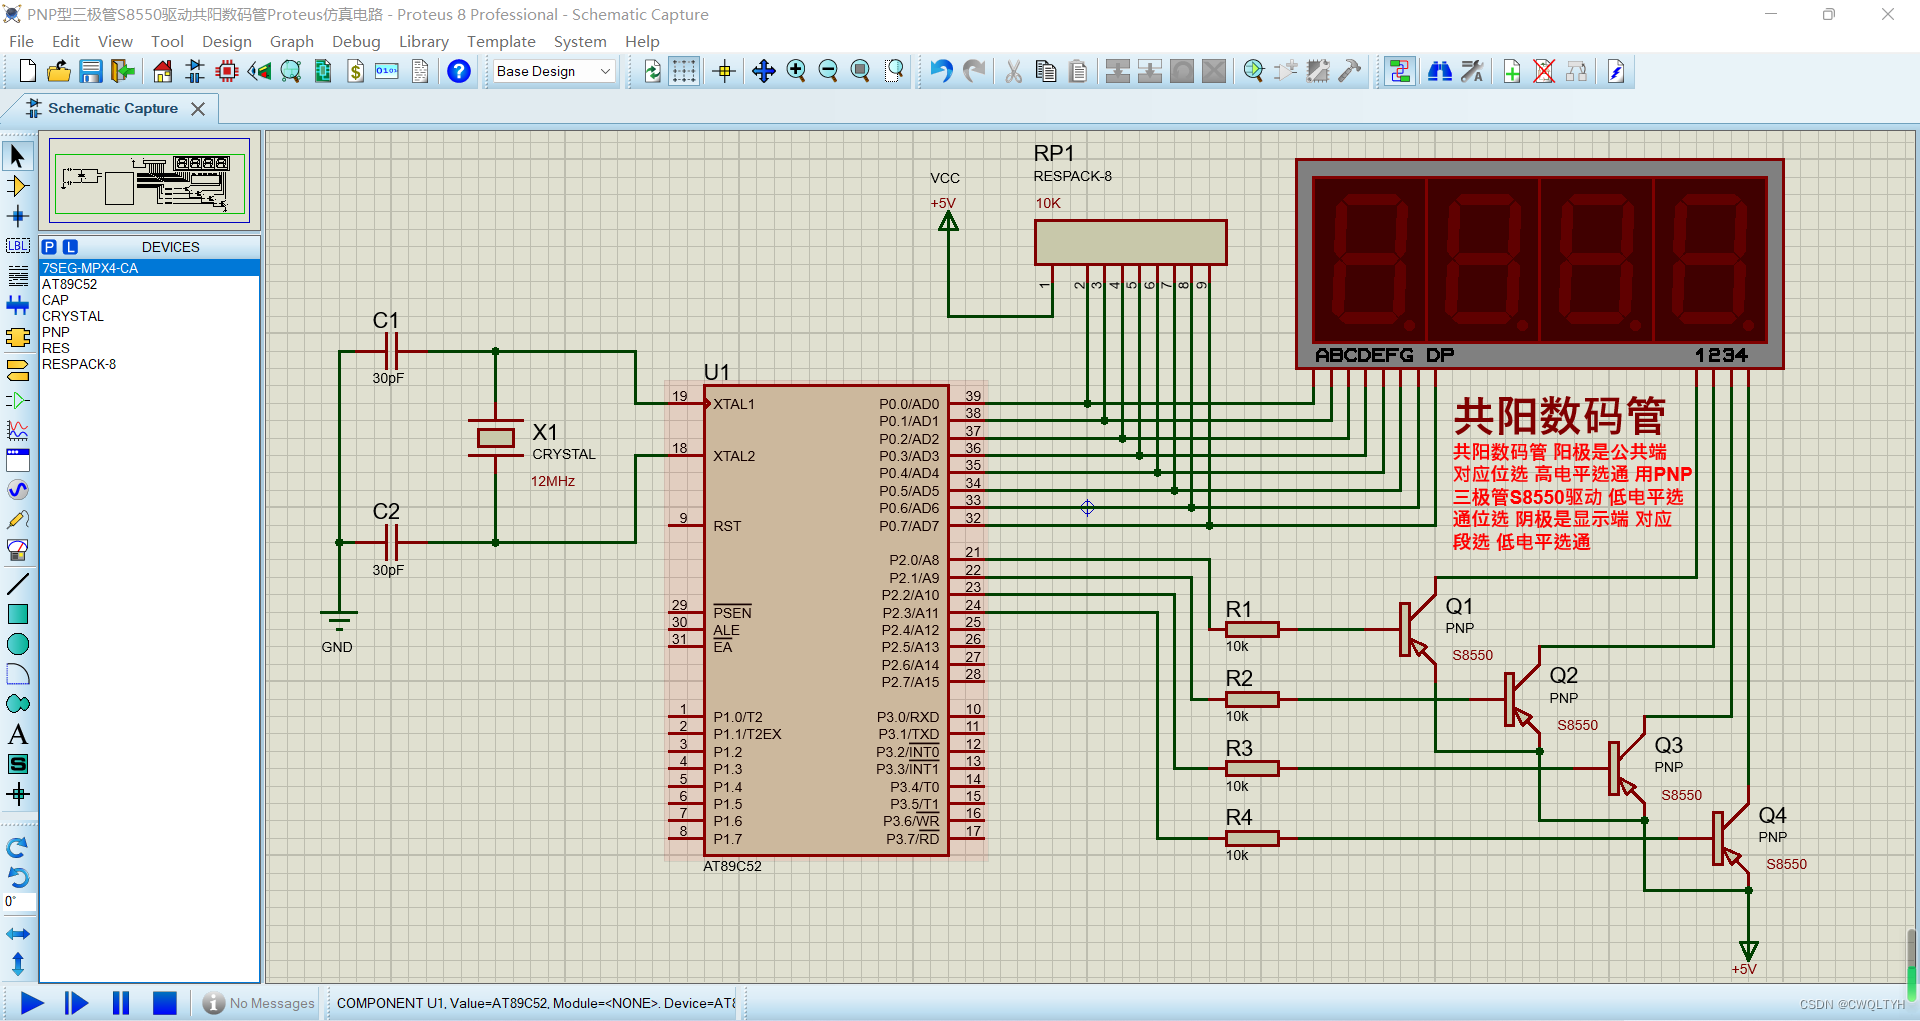
Task: Select PNP in the devices list
Action: click(149, 332)
